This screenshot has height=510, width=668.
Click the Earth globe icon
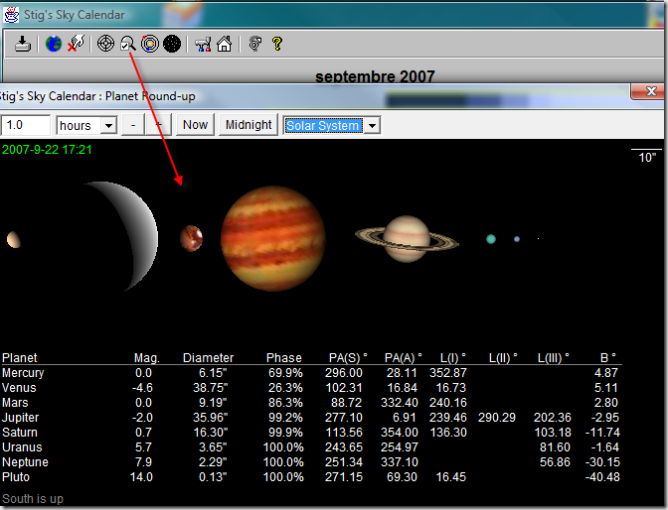[x=53, y=44]
